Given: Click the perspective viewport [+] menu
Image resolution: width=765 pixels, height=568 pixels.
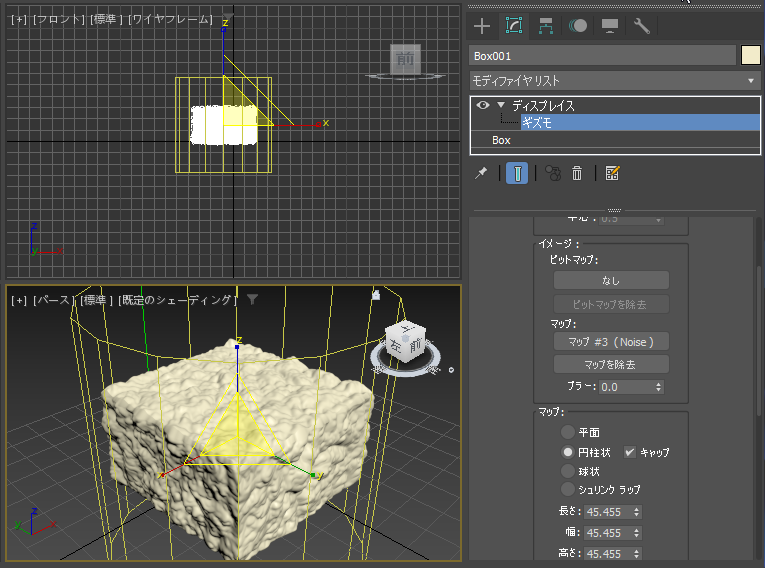Looking at the screenshot, I should (19, 300).
